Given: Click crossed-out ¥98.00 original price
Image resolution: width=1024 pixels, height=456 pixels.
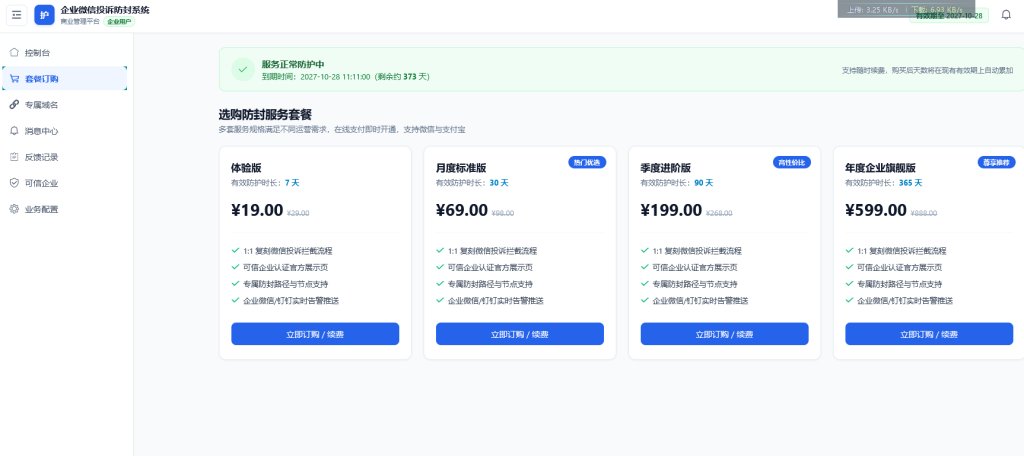Looking at the screenshot, I should coord(503,213).
